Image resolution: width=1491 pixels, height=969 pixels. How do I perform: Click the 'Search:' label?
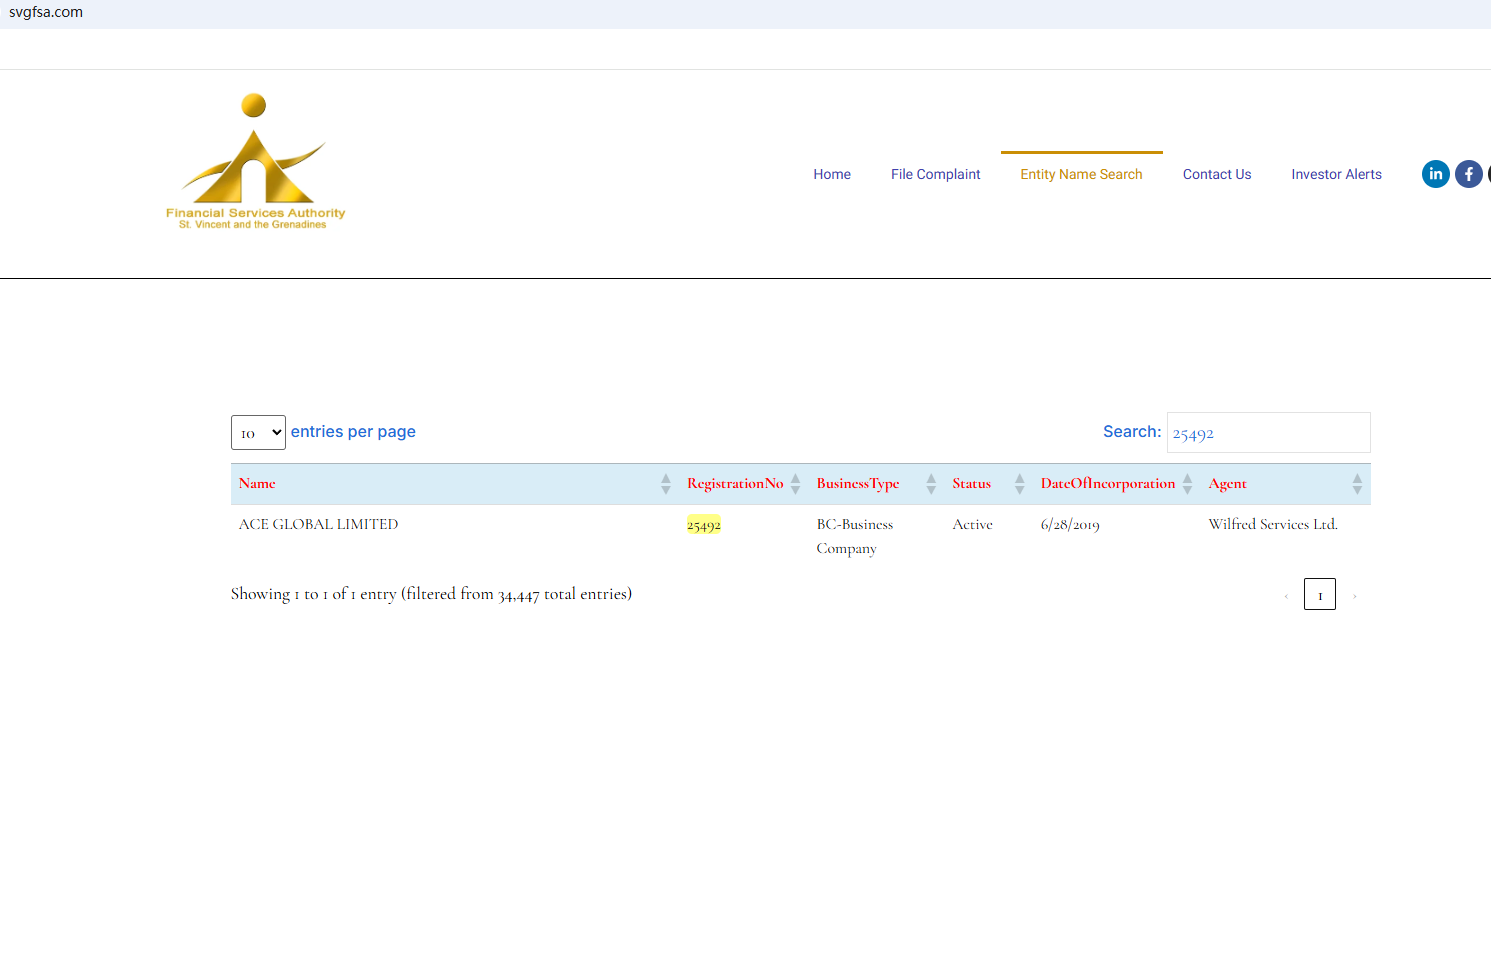[1132, 432]
